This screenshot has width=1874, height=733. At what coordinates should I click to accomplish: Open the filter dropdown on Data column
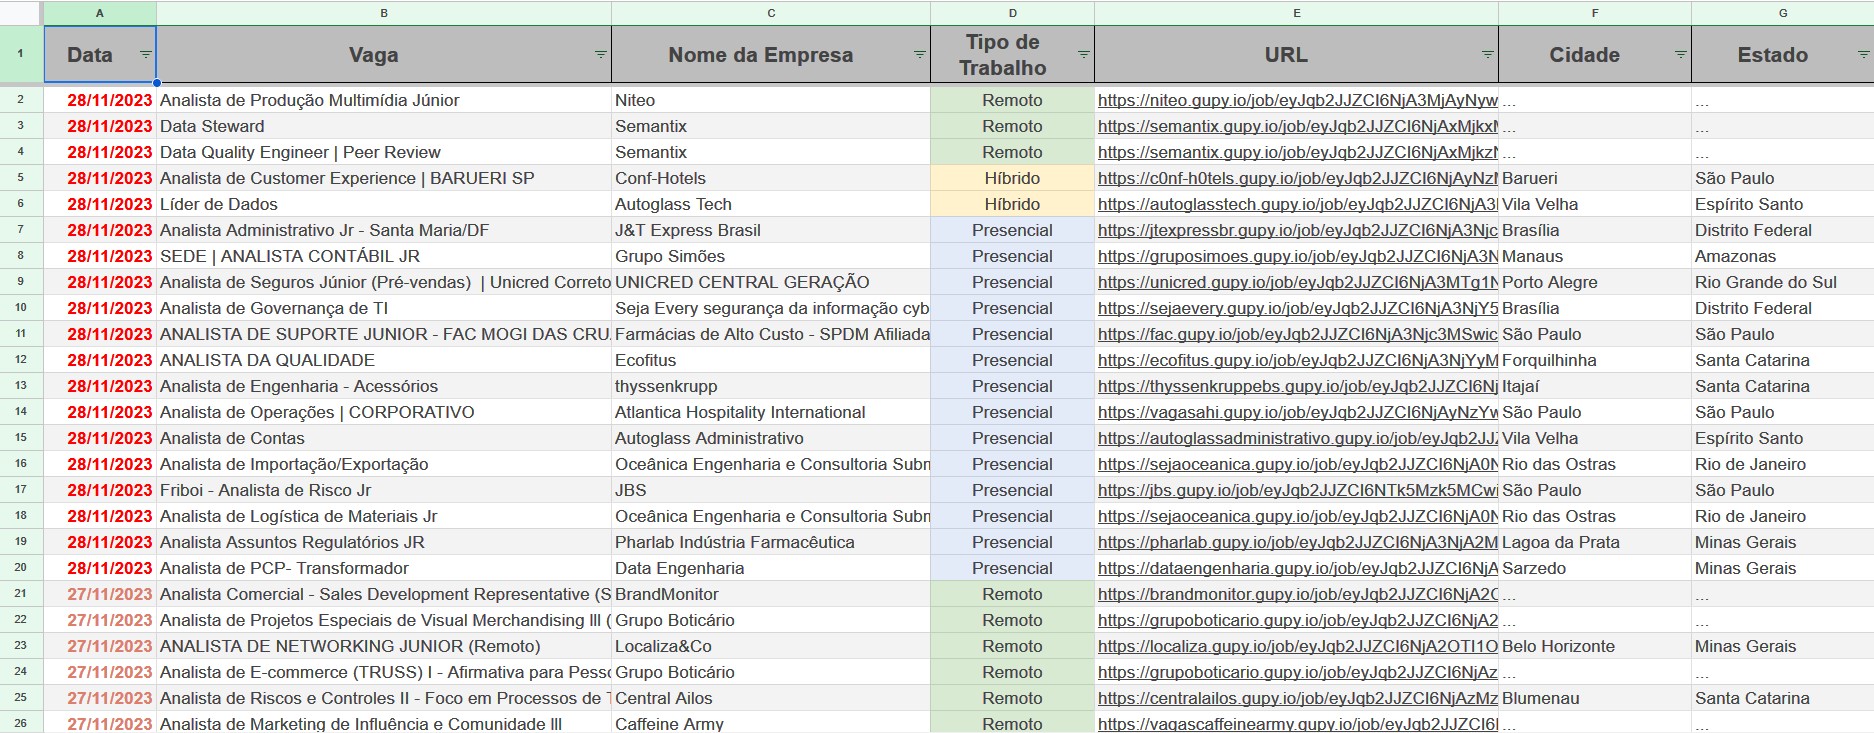146,55
